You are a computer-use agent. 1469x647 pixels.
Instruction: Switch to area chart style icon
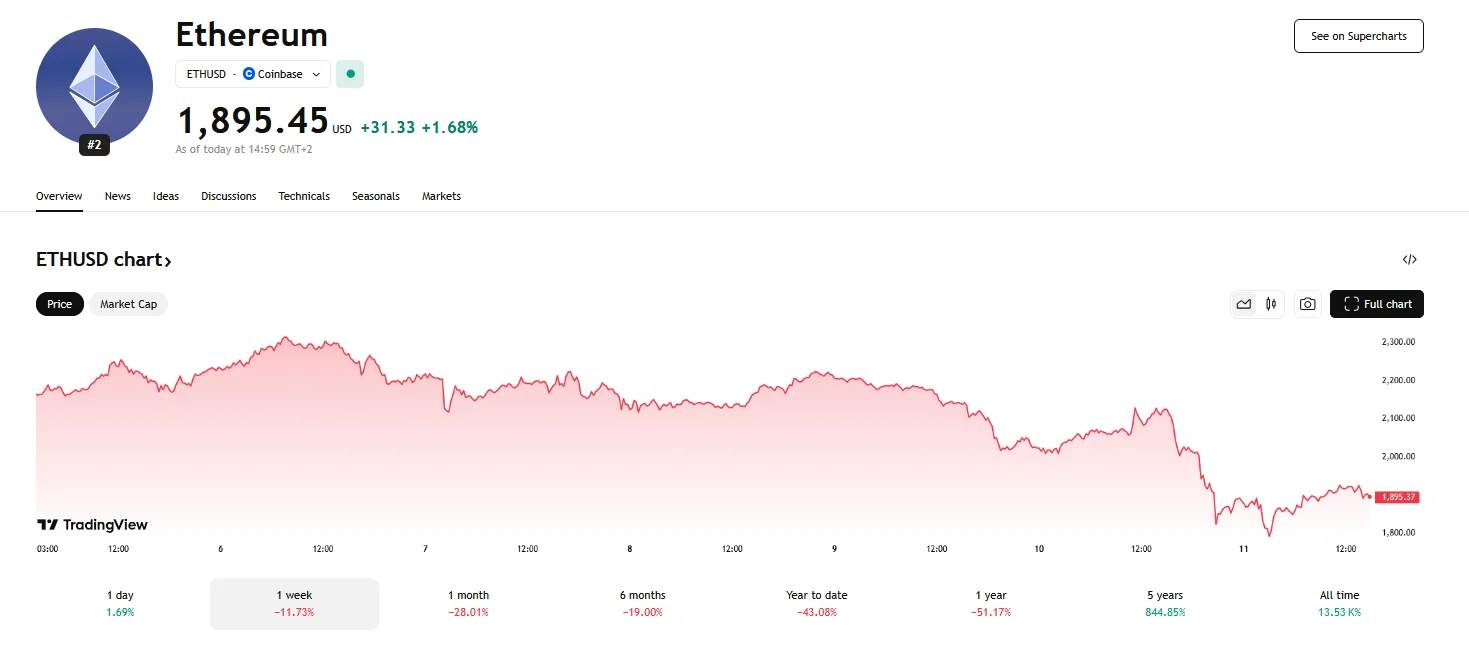pos(1244,304)
